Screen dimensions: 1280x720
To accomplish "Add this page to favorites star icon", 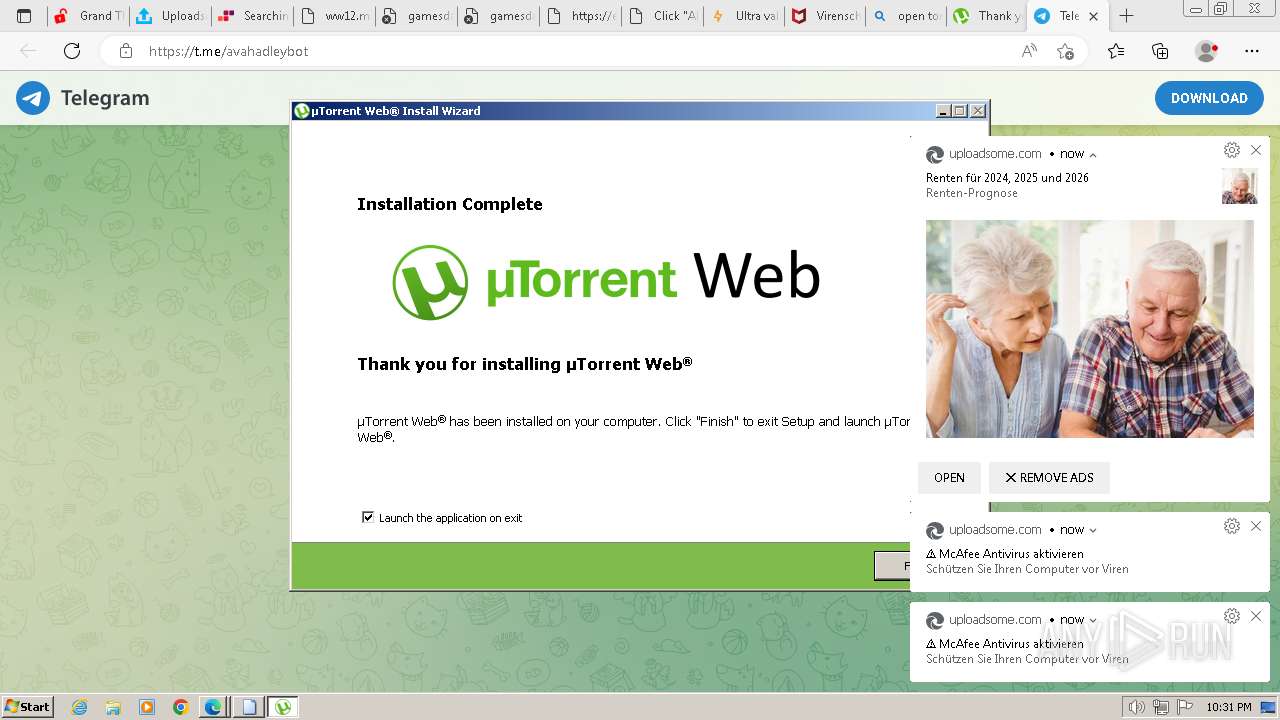I will pyautogui.click(x=1066, y=51).
